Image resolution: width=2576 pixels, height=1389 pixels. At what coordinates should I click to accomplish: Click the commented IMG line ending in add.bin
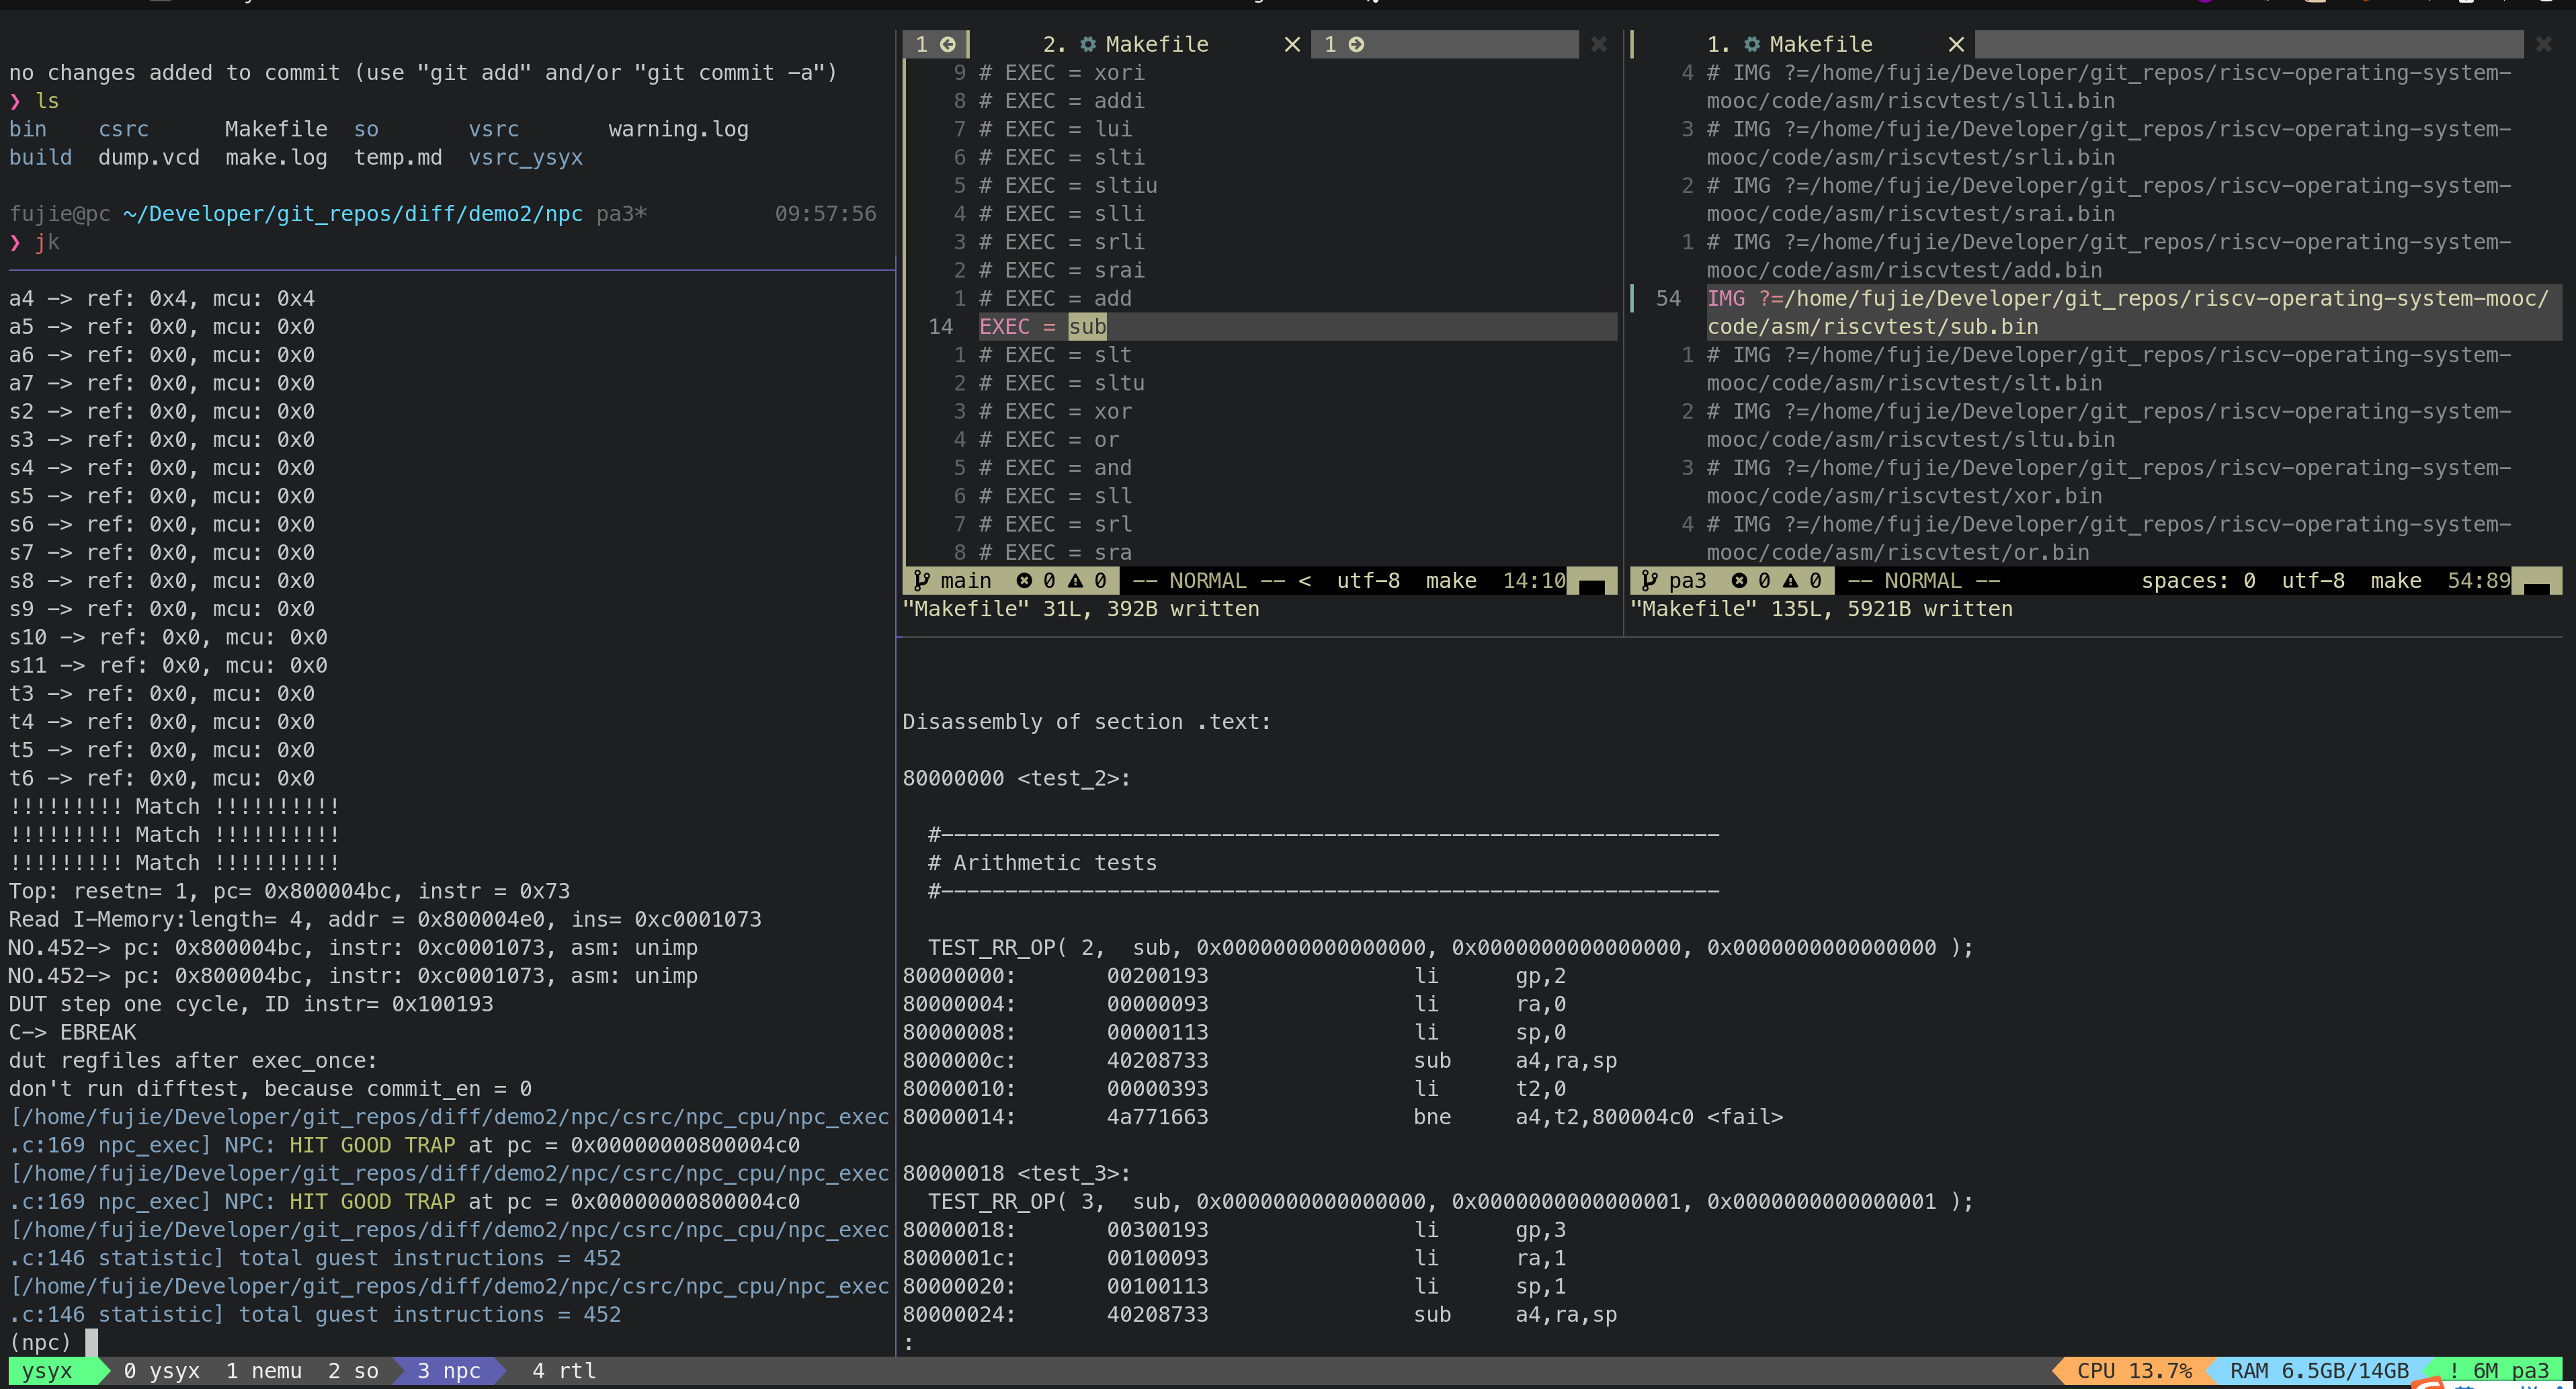tap(2109, 256)
